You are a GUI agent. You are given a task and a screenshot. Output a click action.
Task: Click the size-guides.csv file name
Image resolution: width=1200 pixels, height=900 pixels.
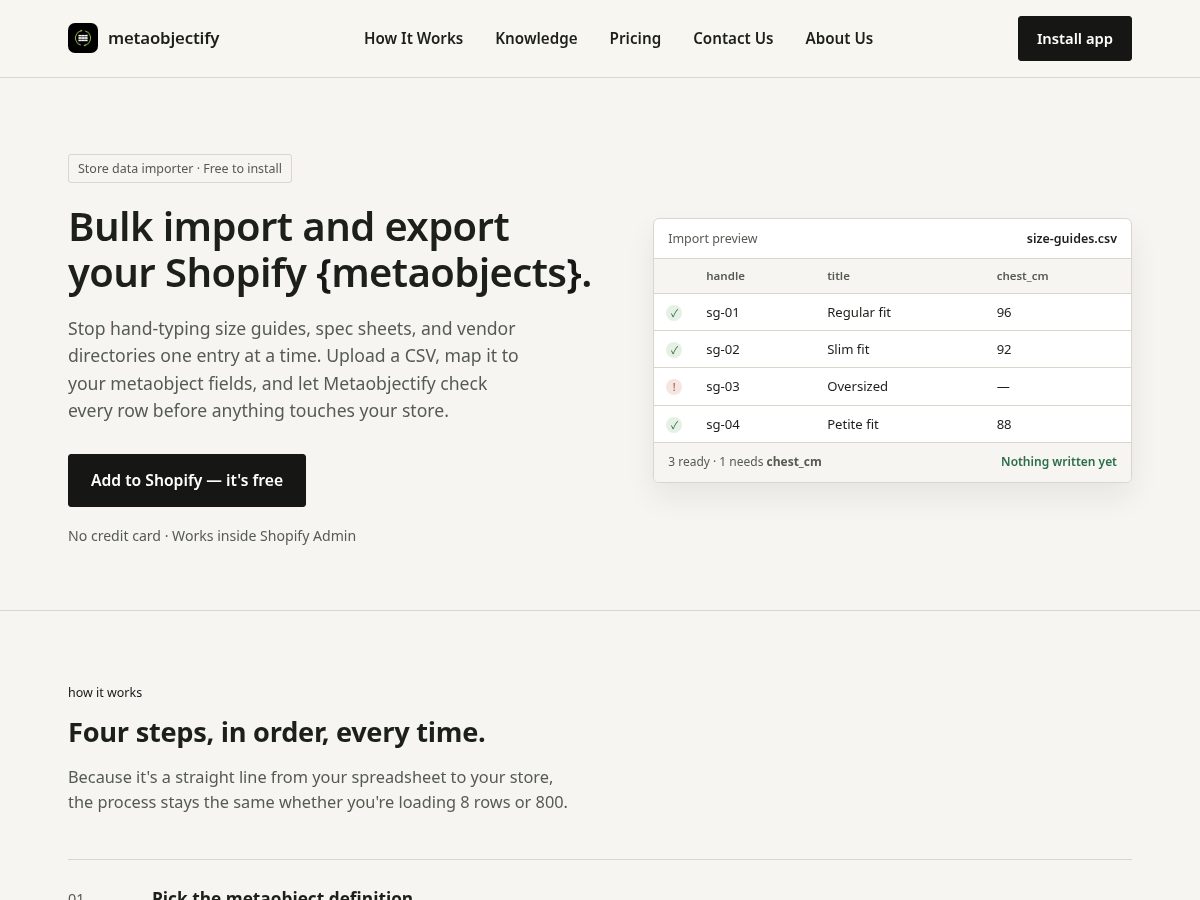point(1071,239)
